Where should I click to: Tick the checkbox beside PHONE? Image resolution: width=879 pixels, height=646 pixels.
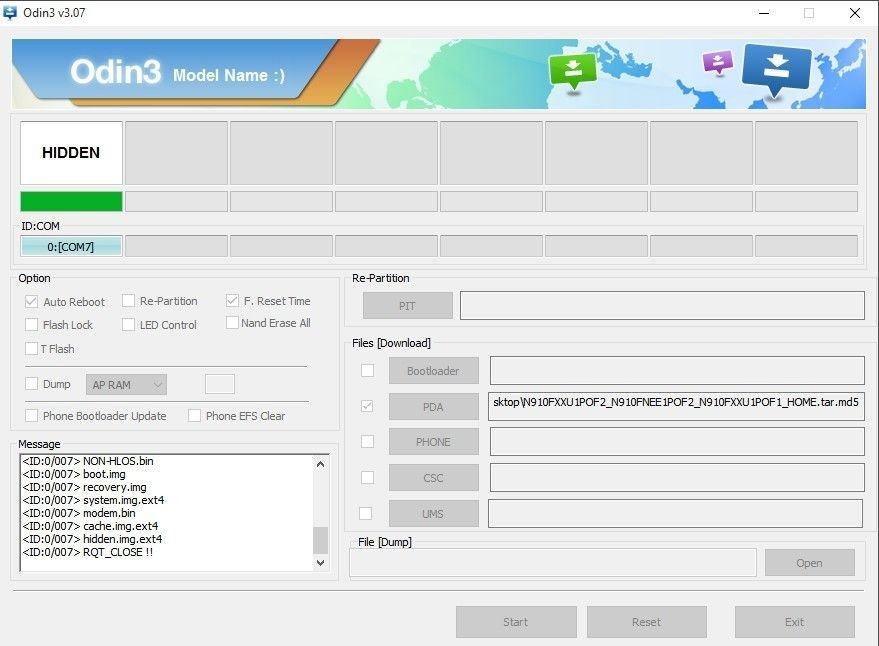(x=367, y=441)
